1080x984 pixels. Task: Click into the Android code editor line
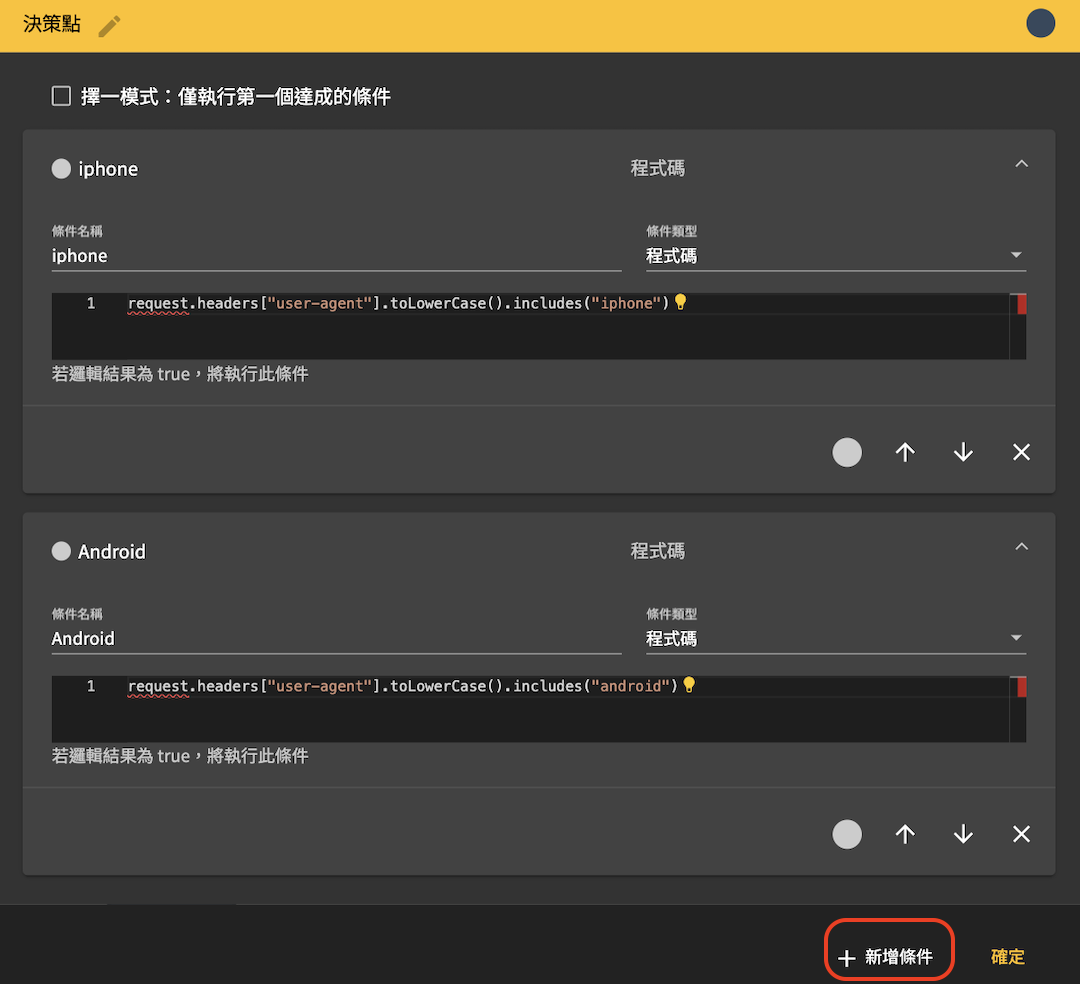coord(403,686)
